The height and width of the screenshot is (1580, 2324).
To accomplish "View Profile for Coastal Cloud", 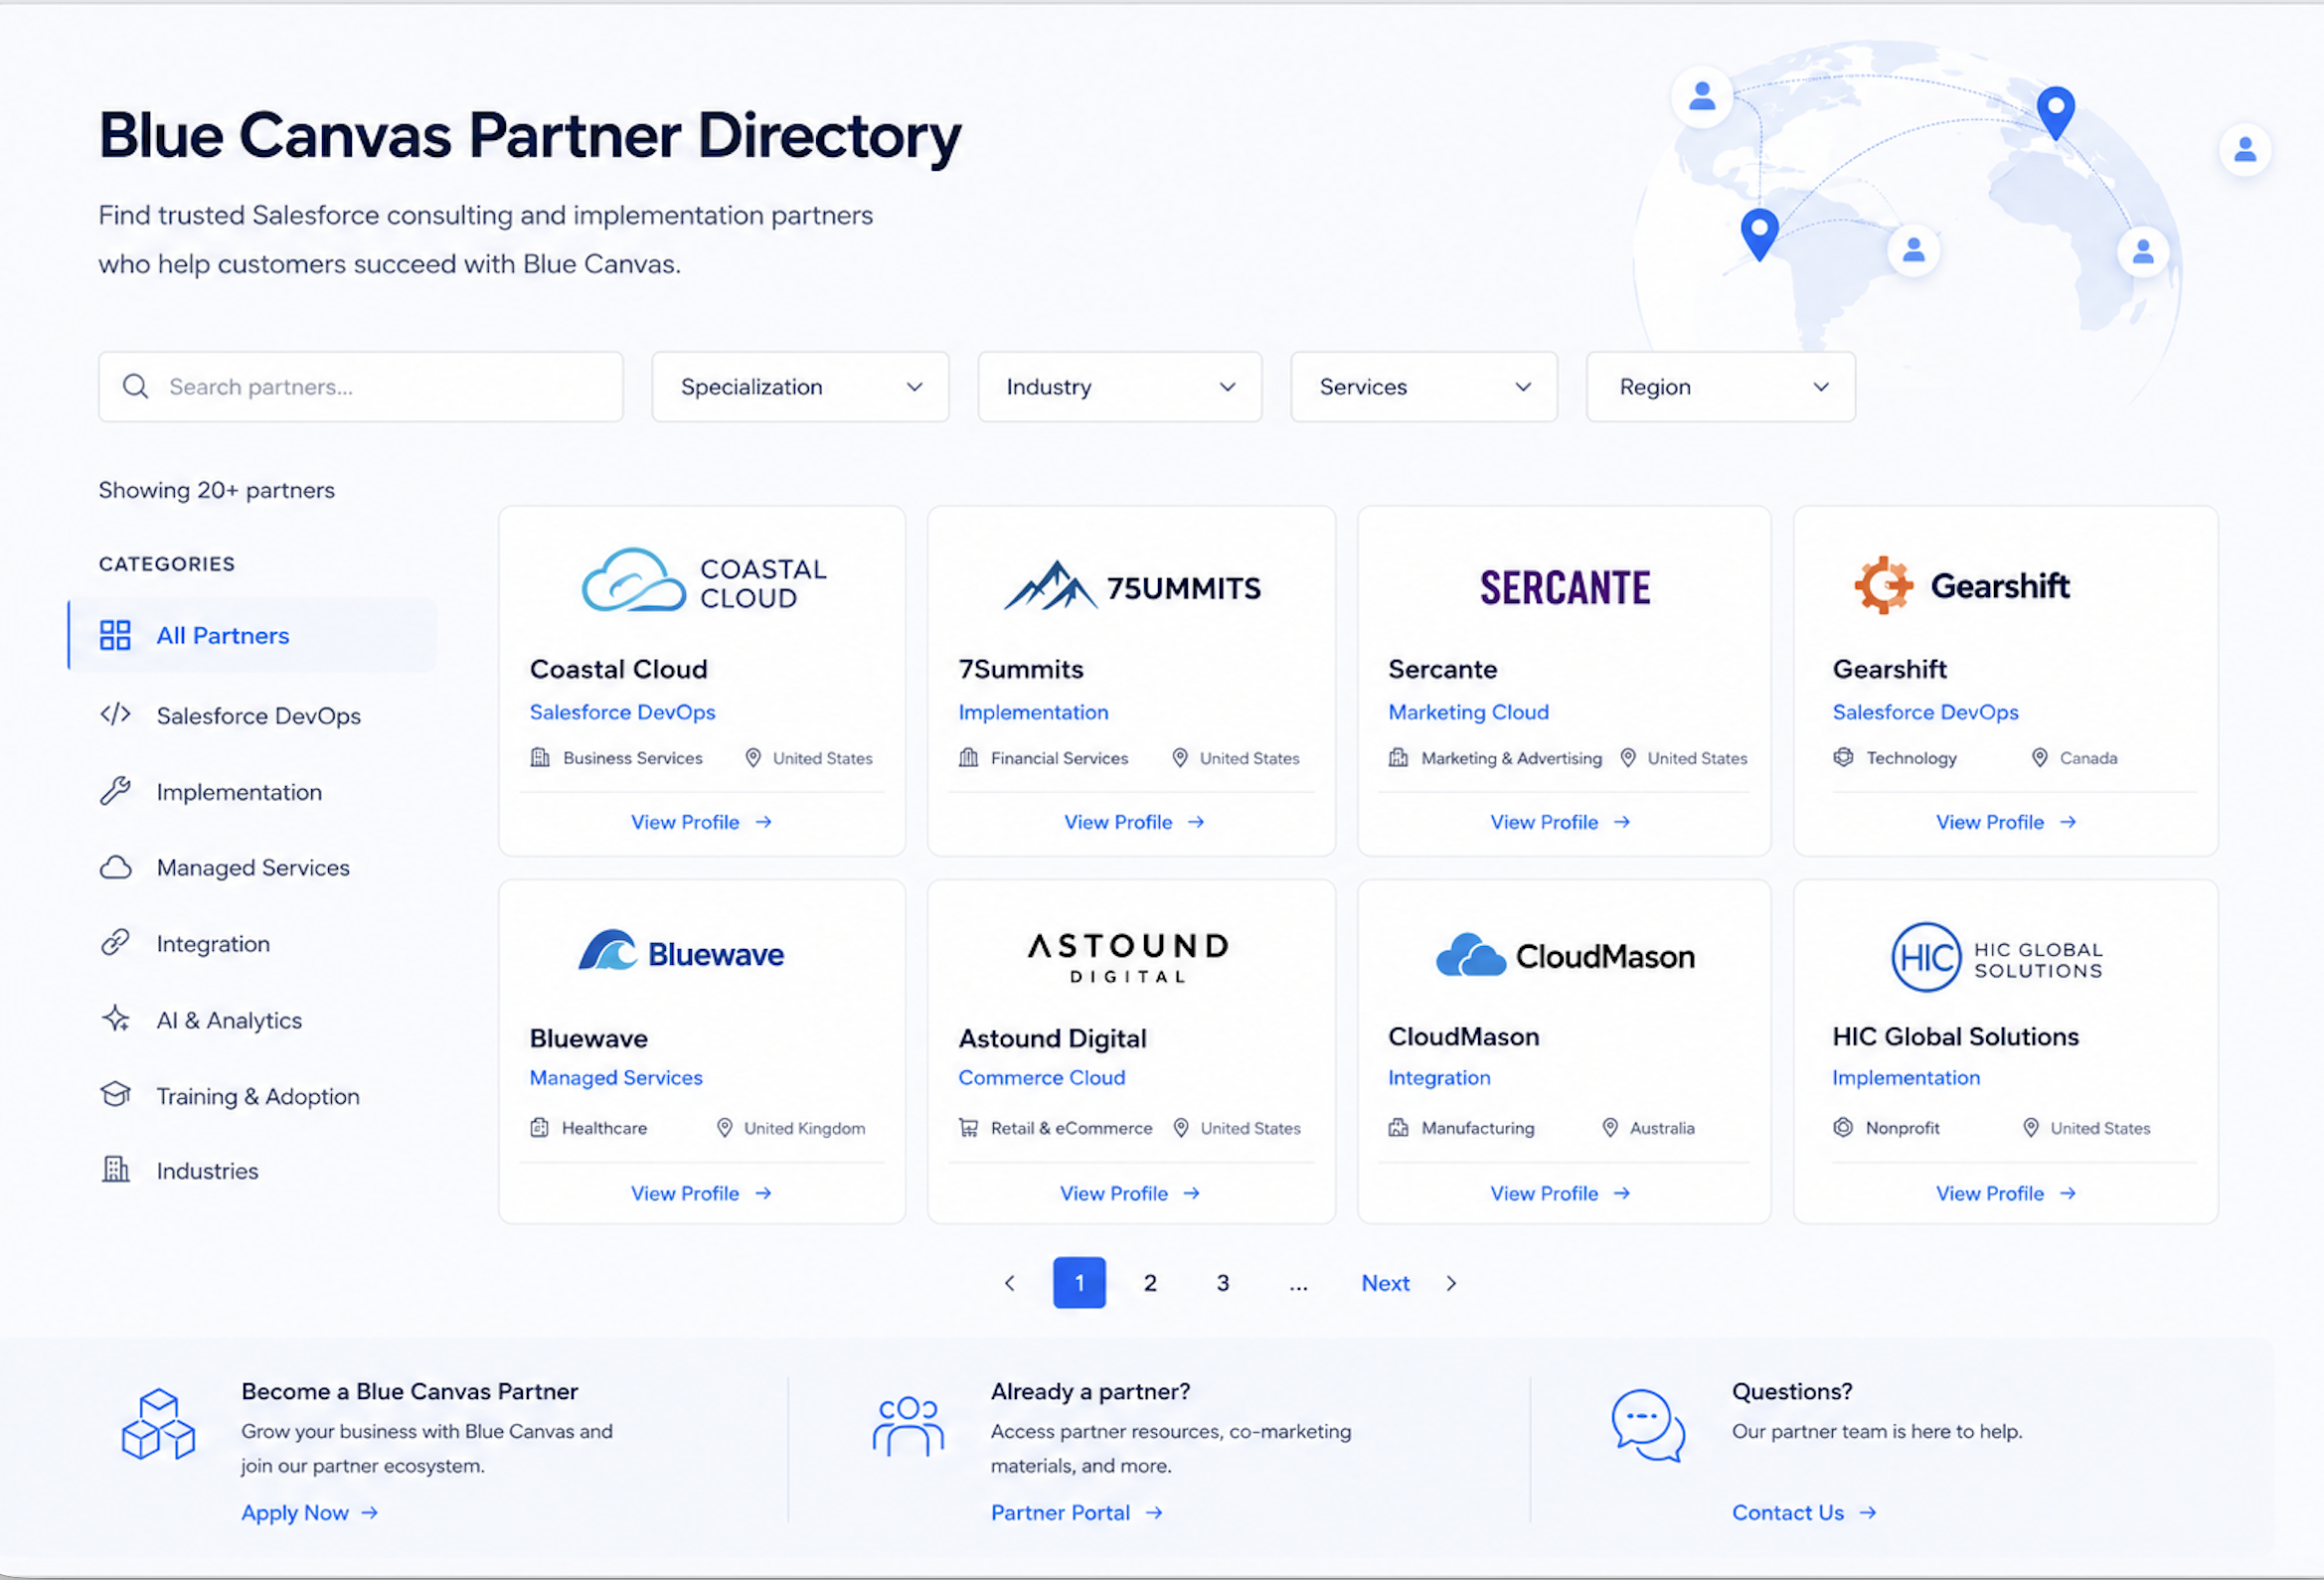I will pos(702,822).
